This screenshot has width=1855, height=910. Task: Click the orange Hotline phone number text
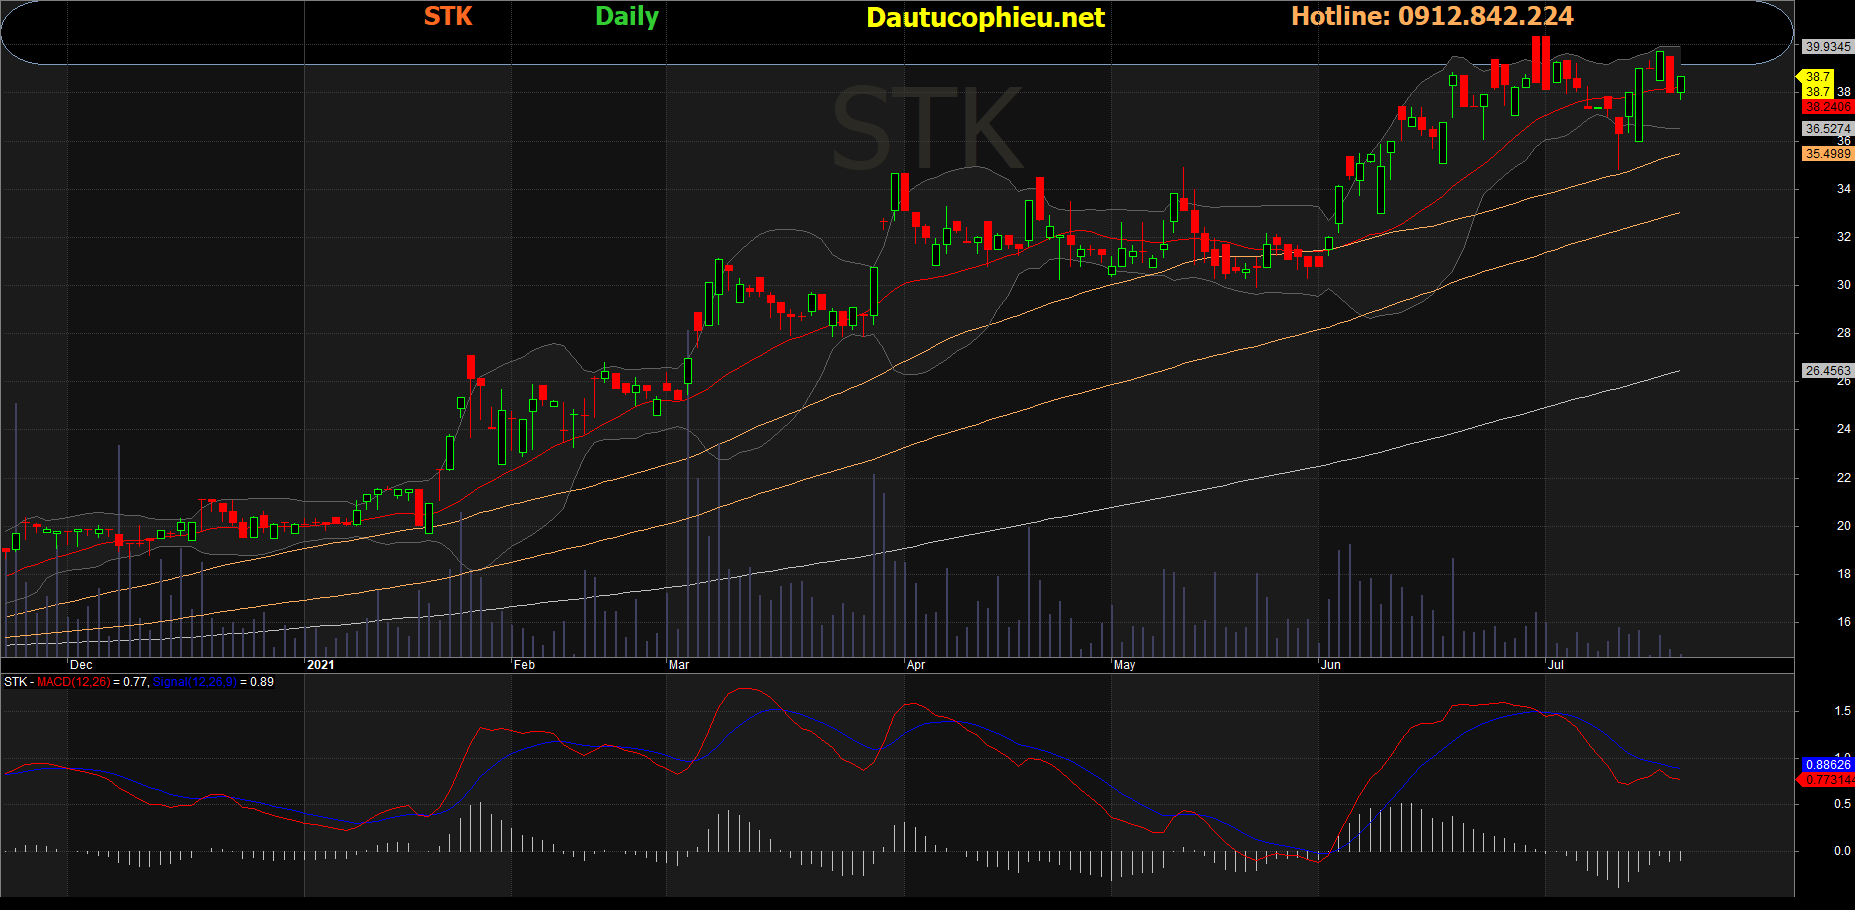(1431, 16)
